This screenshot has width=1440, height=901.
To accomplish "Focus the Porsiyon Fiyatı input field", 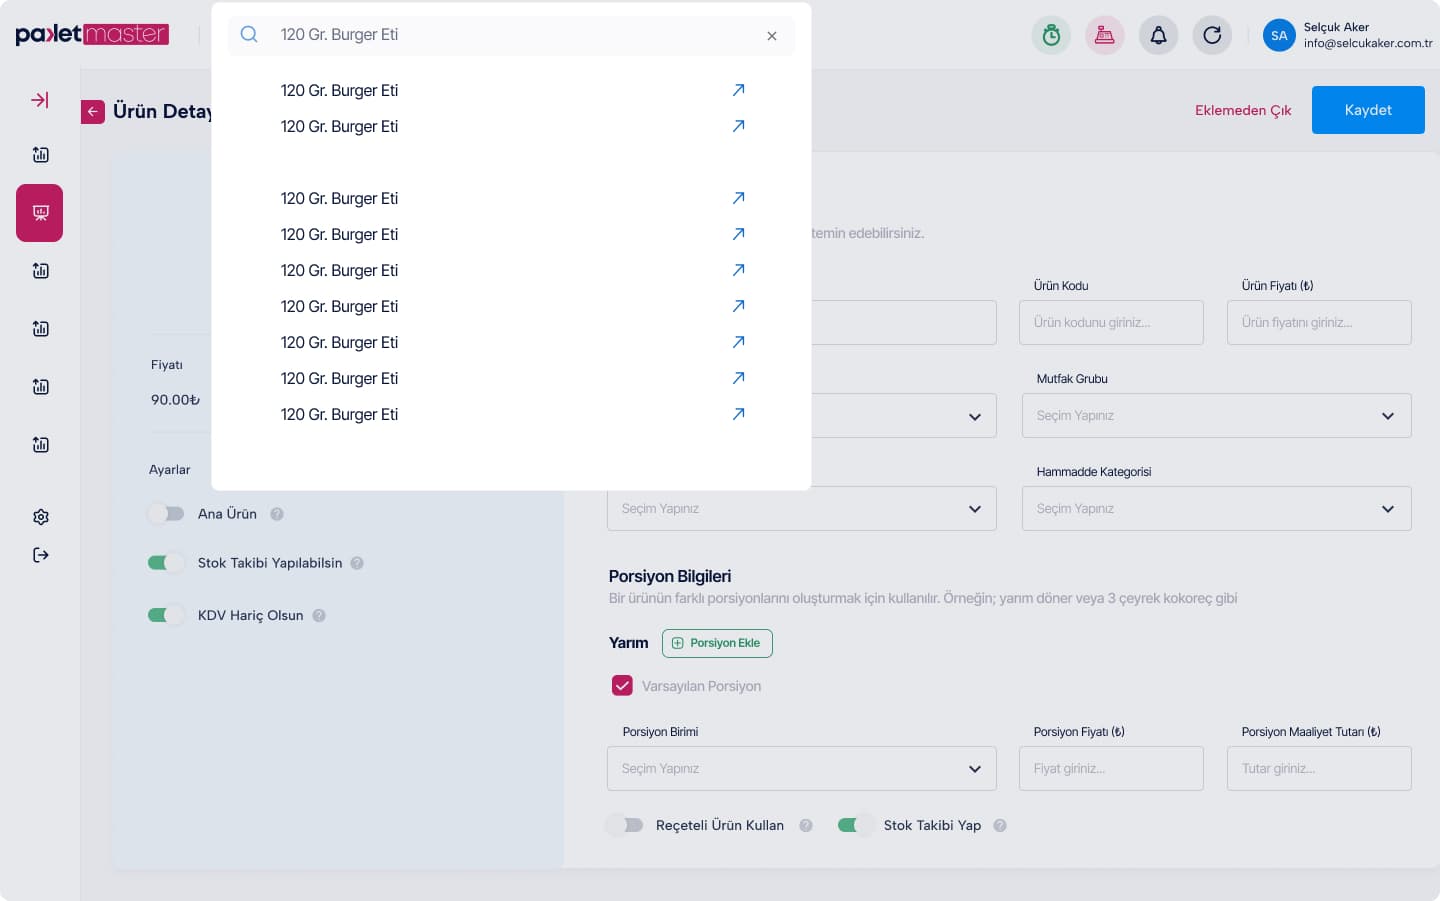I will [1111, 769].
